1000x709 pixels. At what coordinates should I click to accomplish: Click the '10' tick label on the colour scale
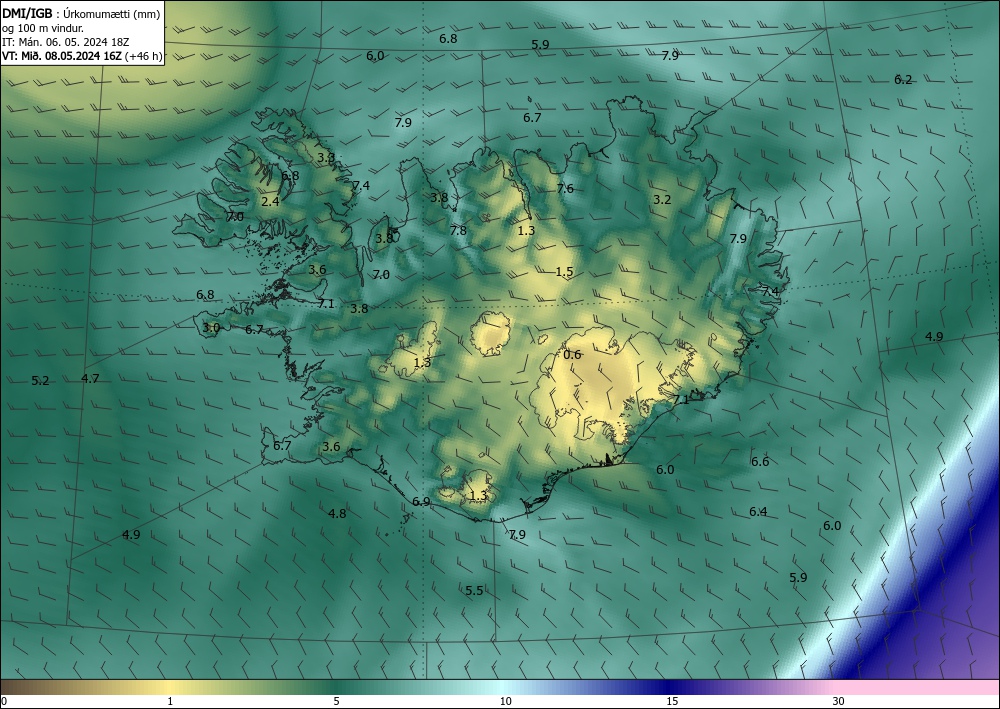point(505,701)
